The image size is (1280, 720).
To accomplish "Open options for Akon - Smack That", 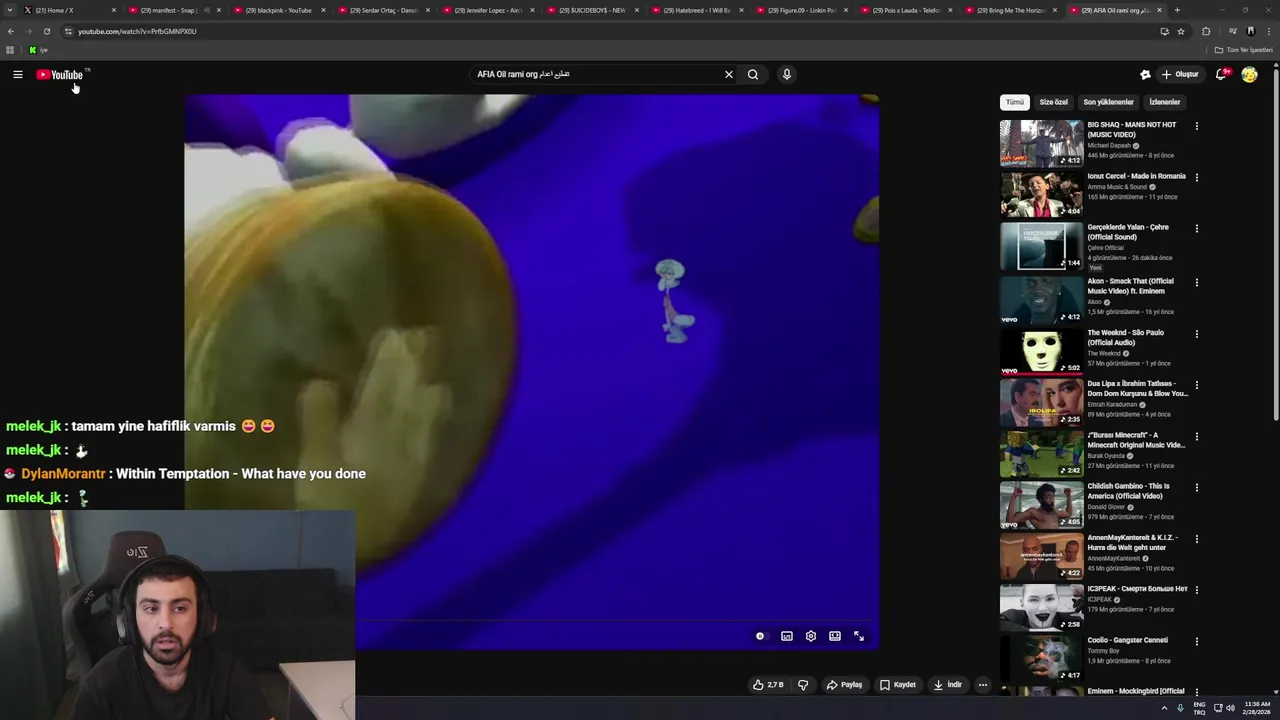I will (x=1196, y=282).
